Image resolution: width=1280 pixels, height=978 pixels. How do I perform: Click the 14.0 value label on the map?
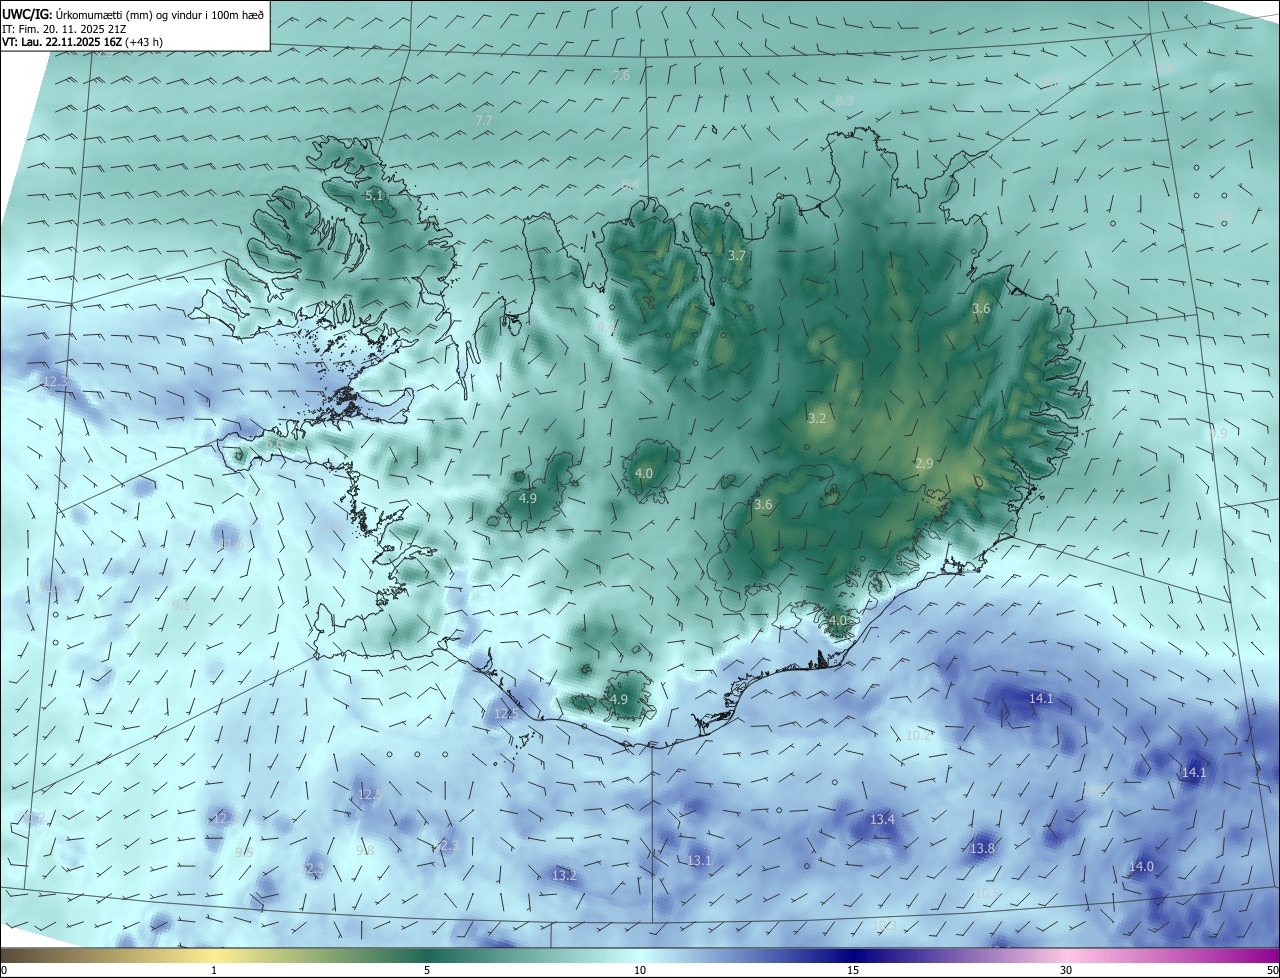1141,866
